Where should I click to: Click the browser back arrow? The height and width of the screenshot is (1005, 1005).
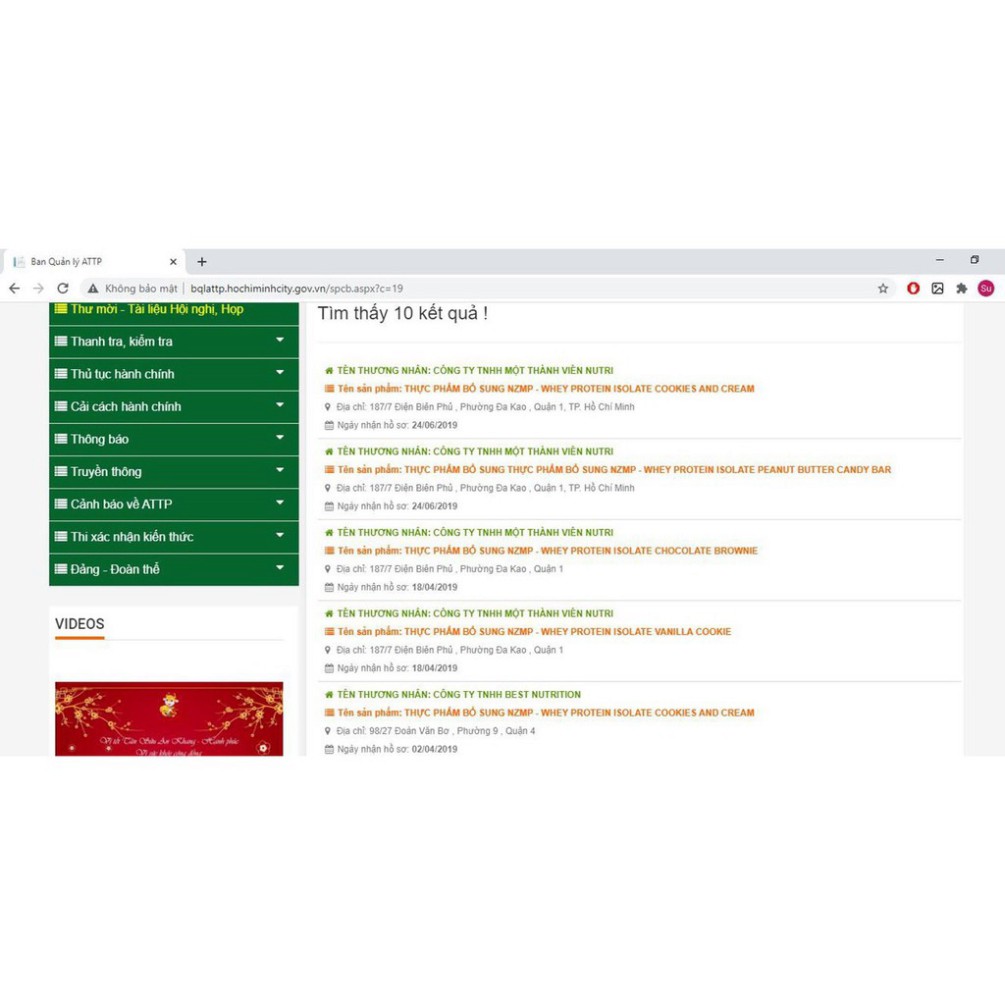14,288
